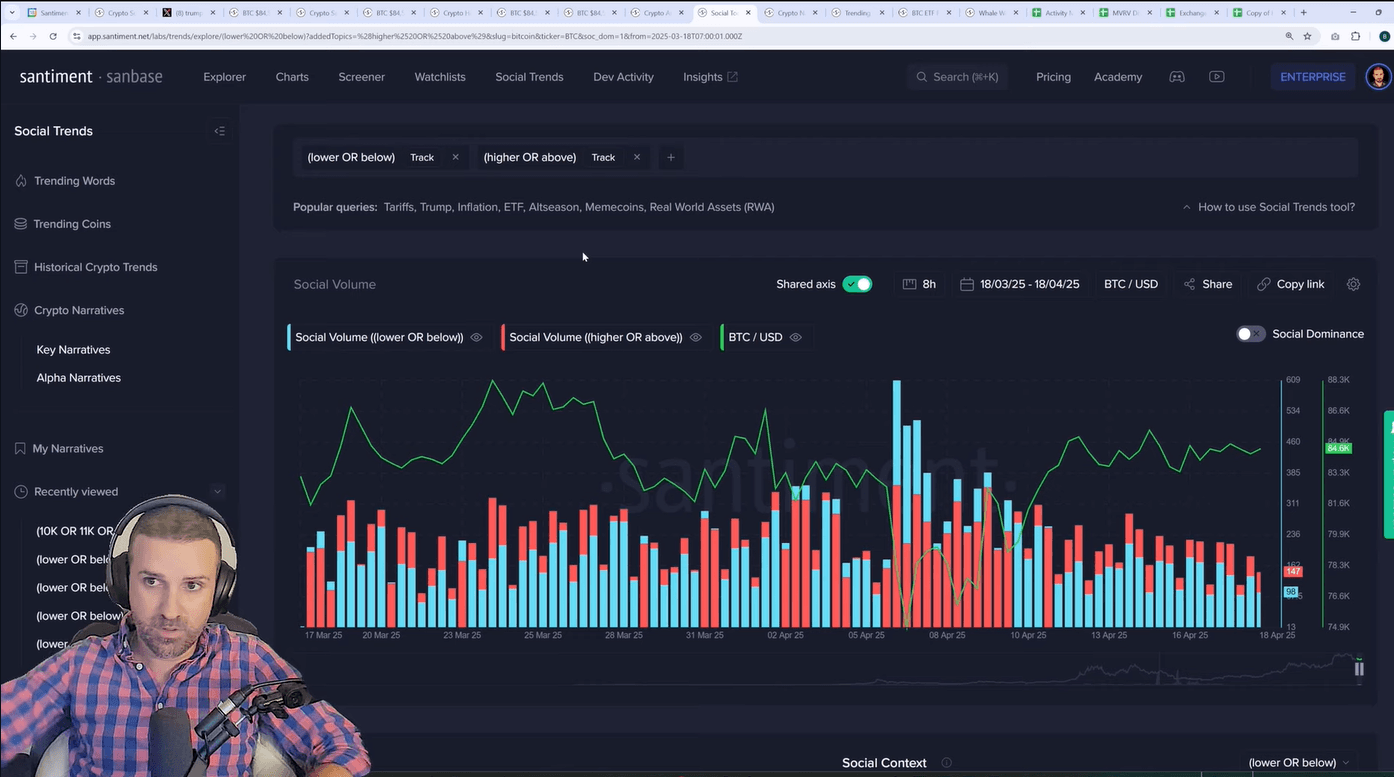Open the YouTube video icon in header
Image resolution: width=1394 pixels, height=777 pixels.
pos(1216,77)
